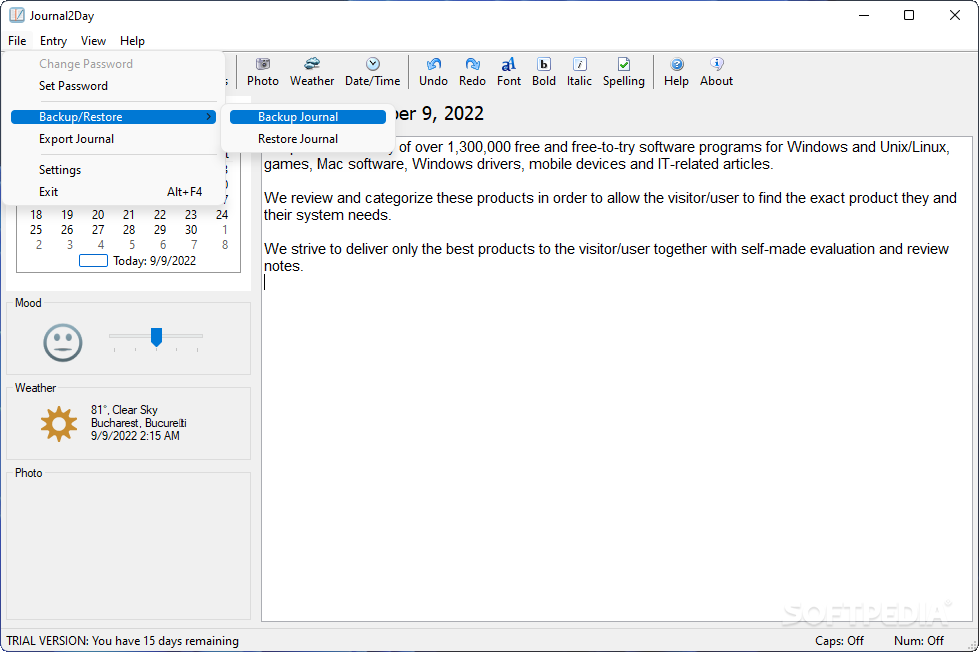
Task: Open the Font toolbar option
Action: pyautogui.click(x=509, y=72)
